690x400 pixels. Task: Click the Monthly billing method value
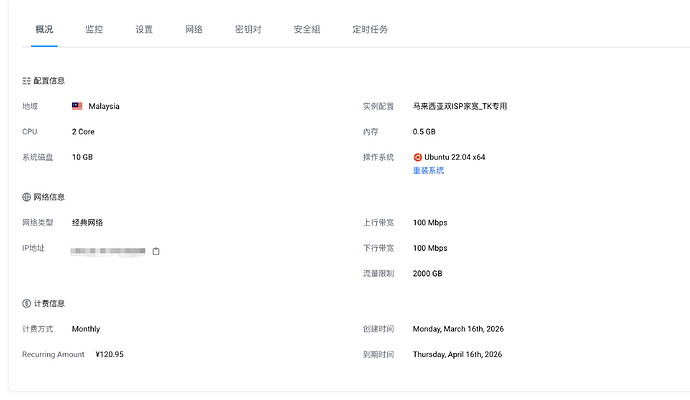tap(86, 329)
